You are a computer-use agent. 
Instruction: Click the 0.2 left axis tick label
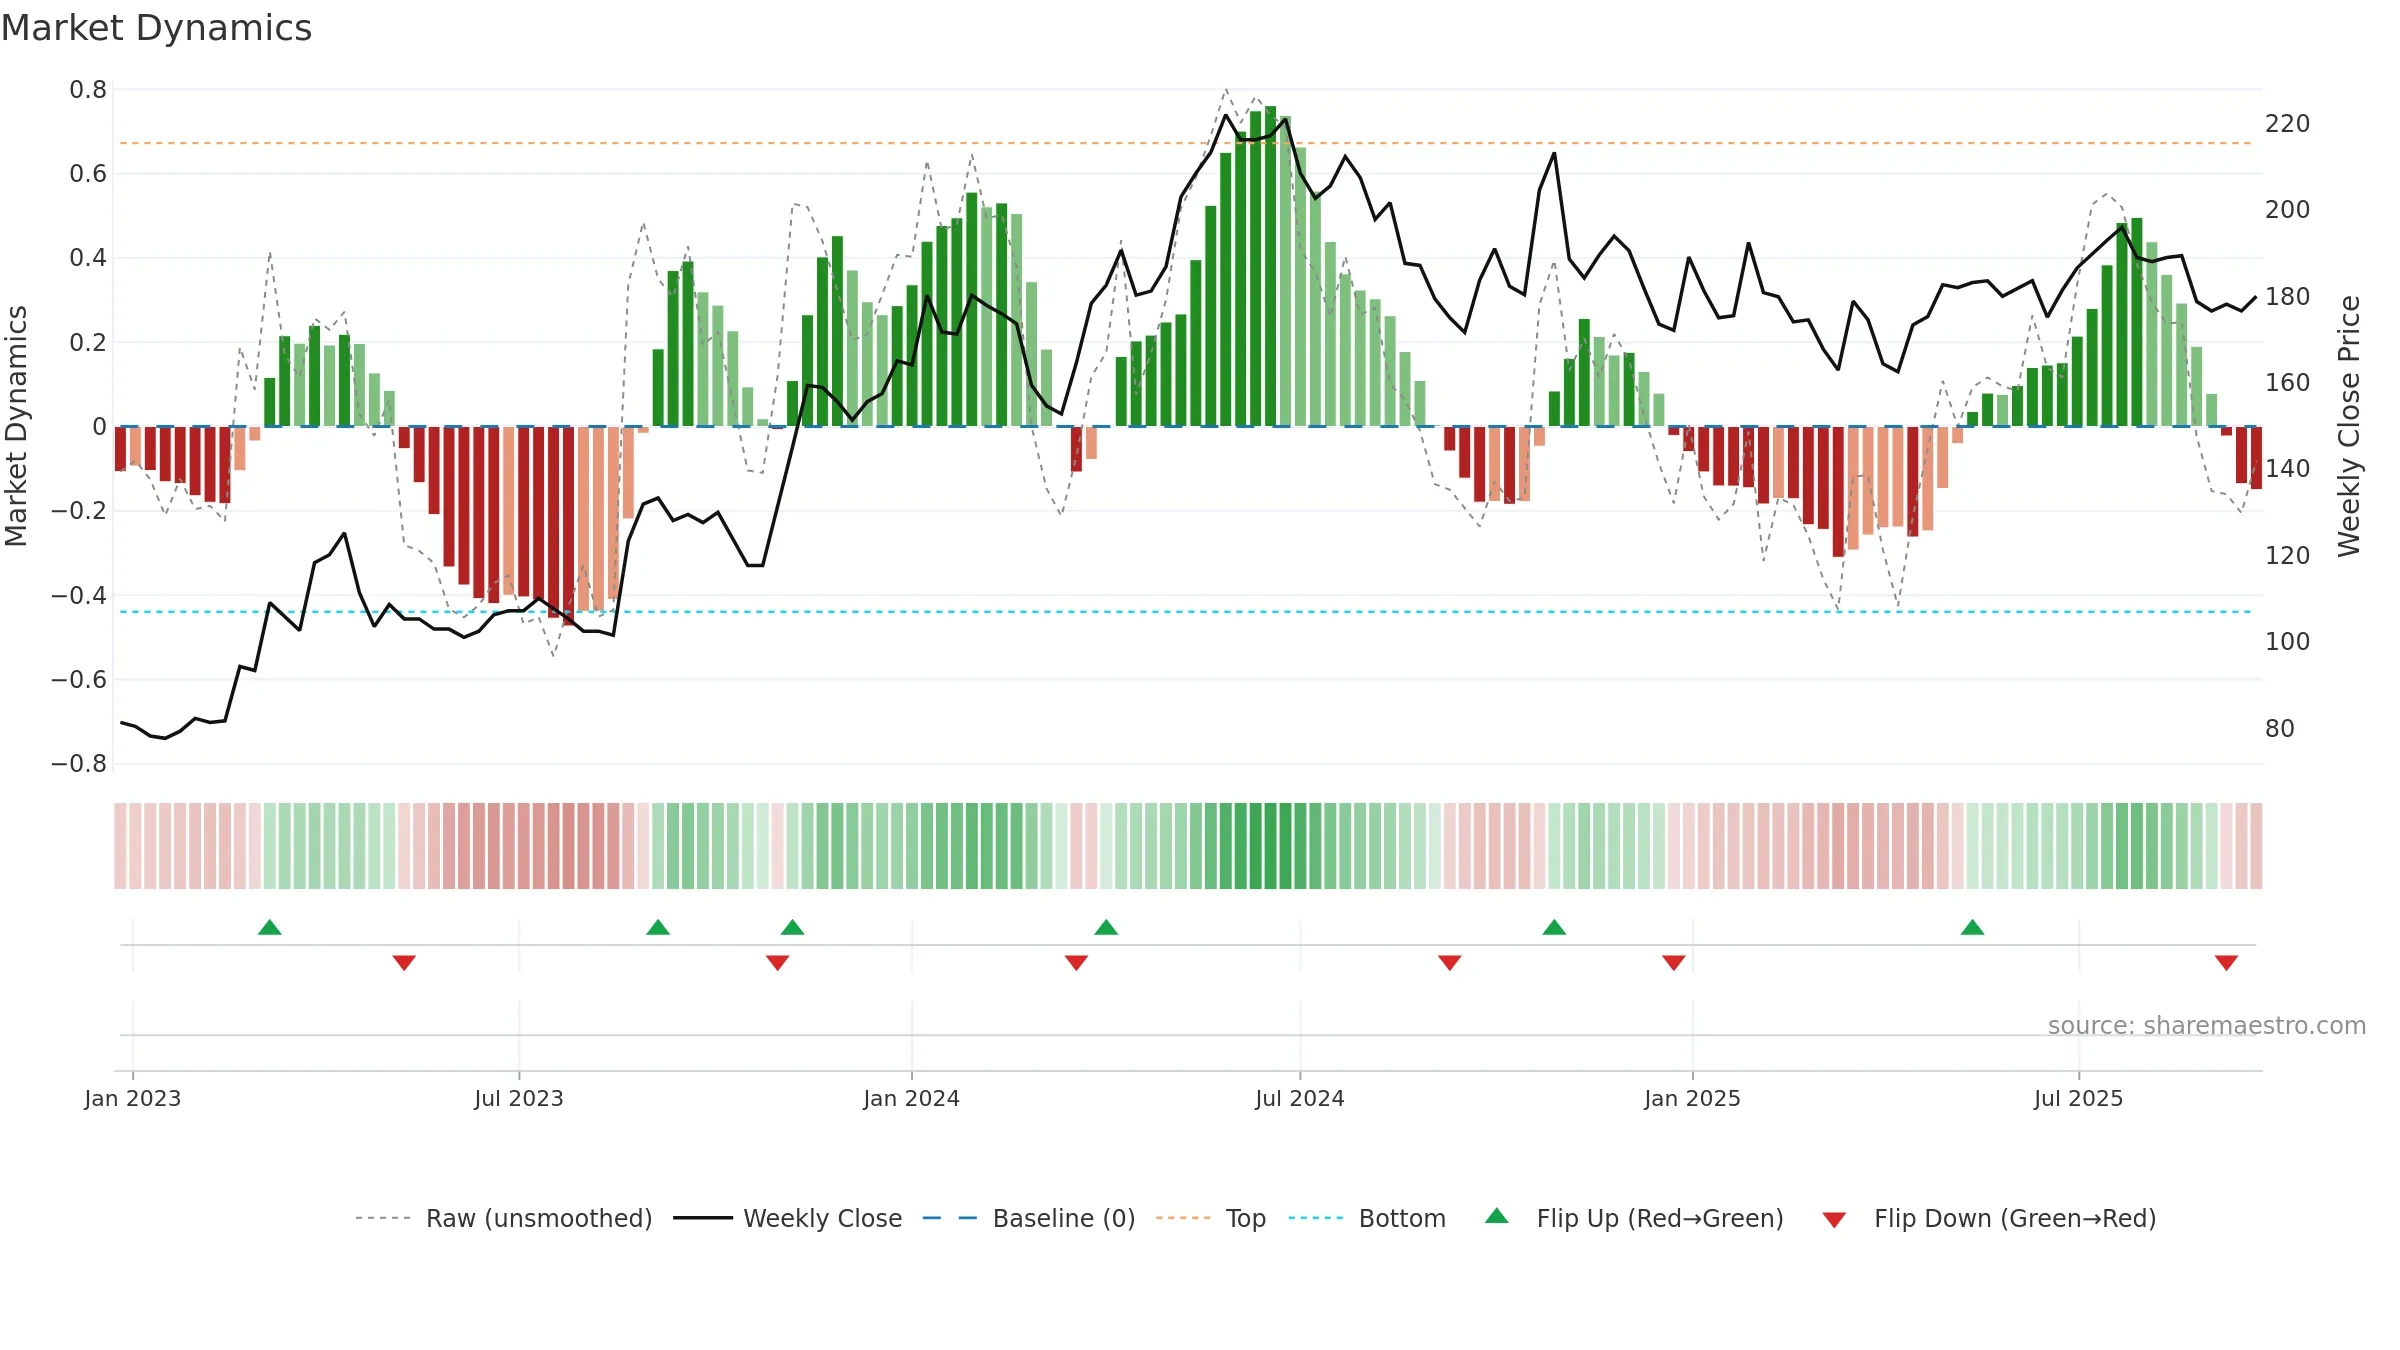pyautogui.click(x=88, y=342)
